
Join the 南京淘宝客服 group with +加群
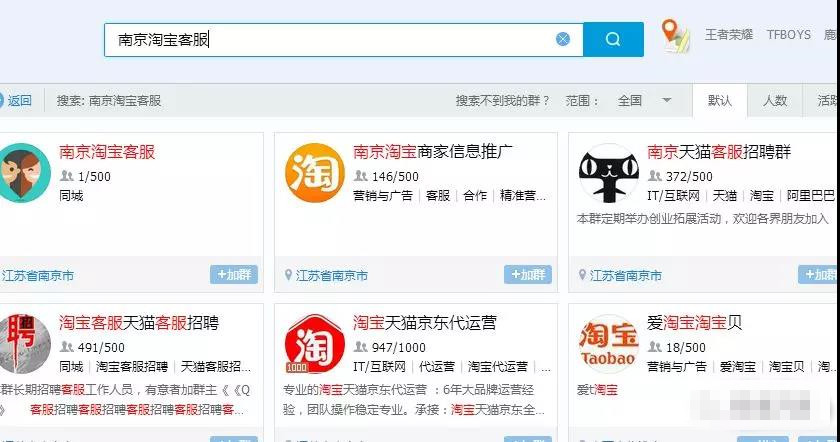[234, 274]
